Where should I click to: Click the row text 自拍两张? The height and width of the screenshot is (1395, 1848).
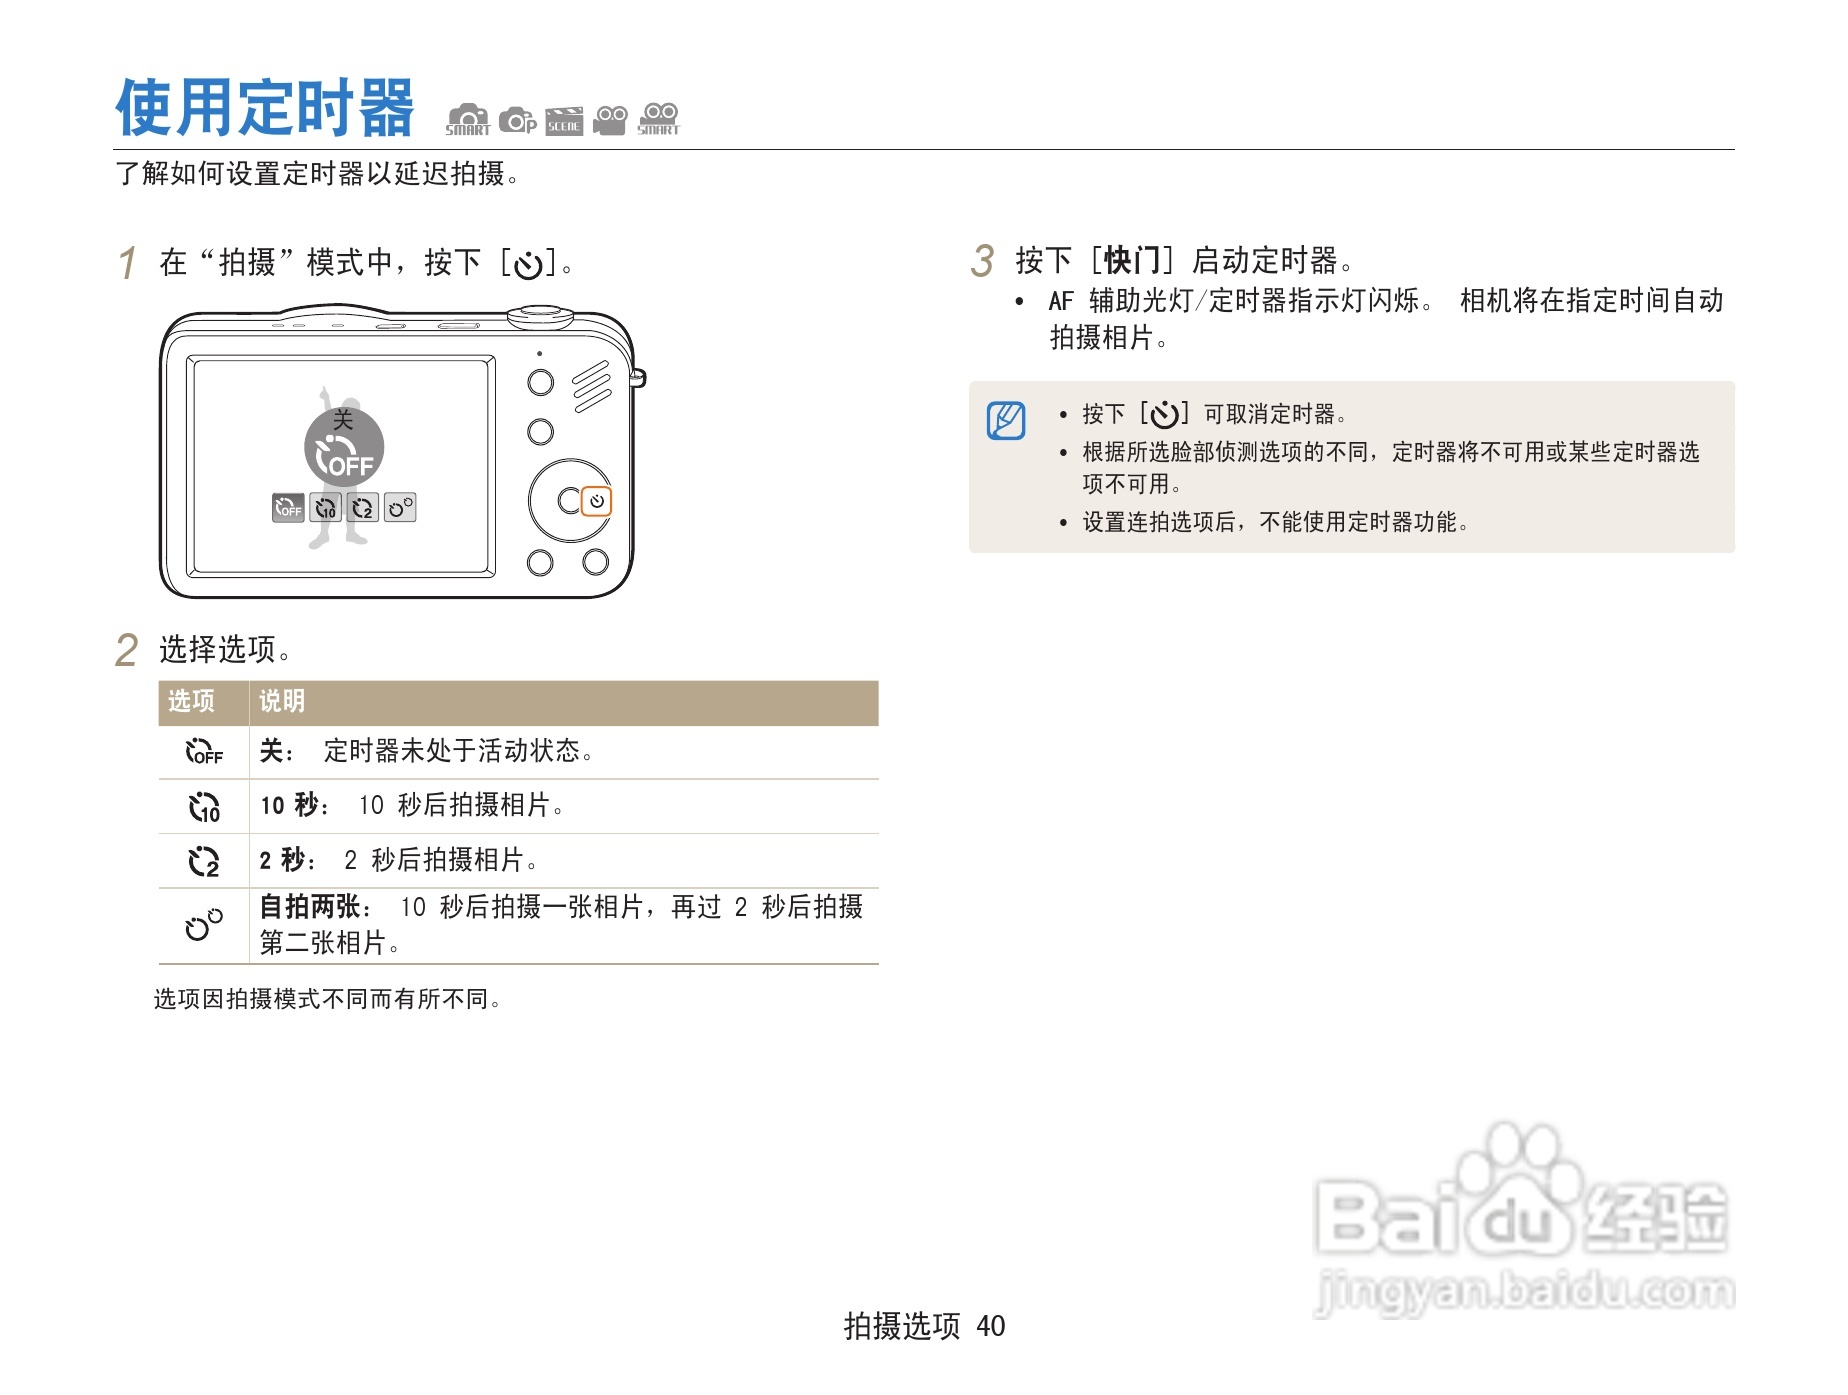tap(310, 907)
